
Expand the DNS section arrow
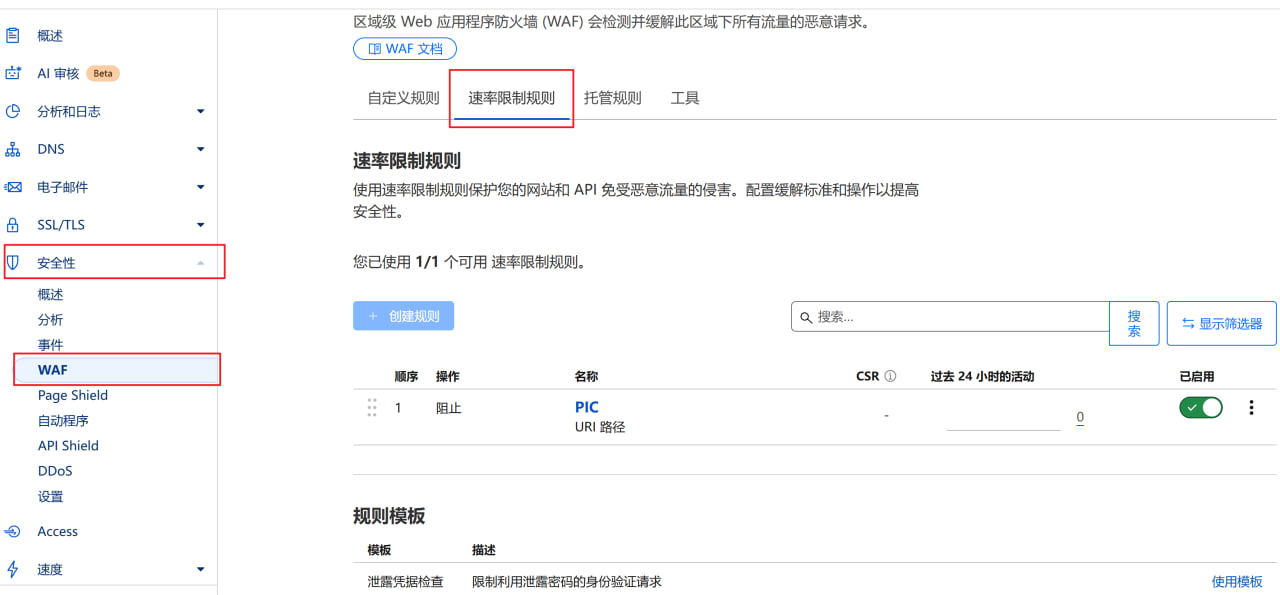200,150
